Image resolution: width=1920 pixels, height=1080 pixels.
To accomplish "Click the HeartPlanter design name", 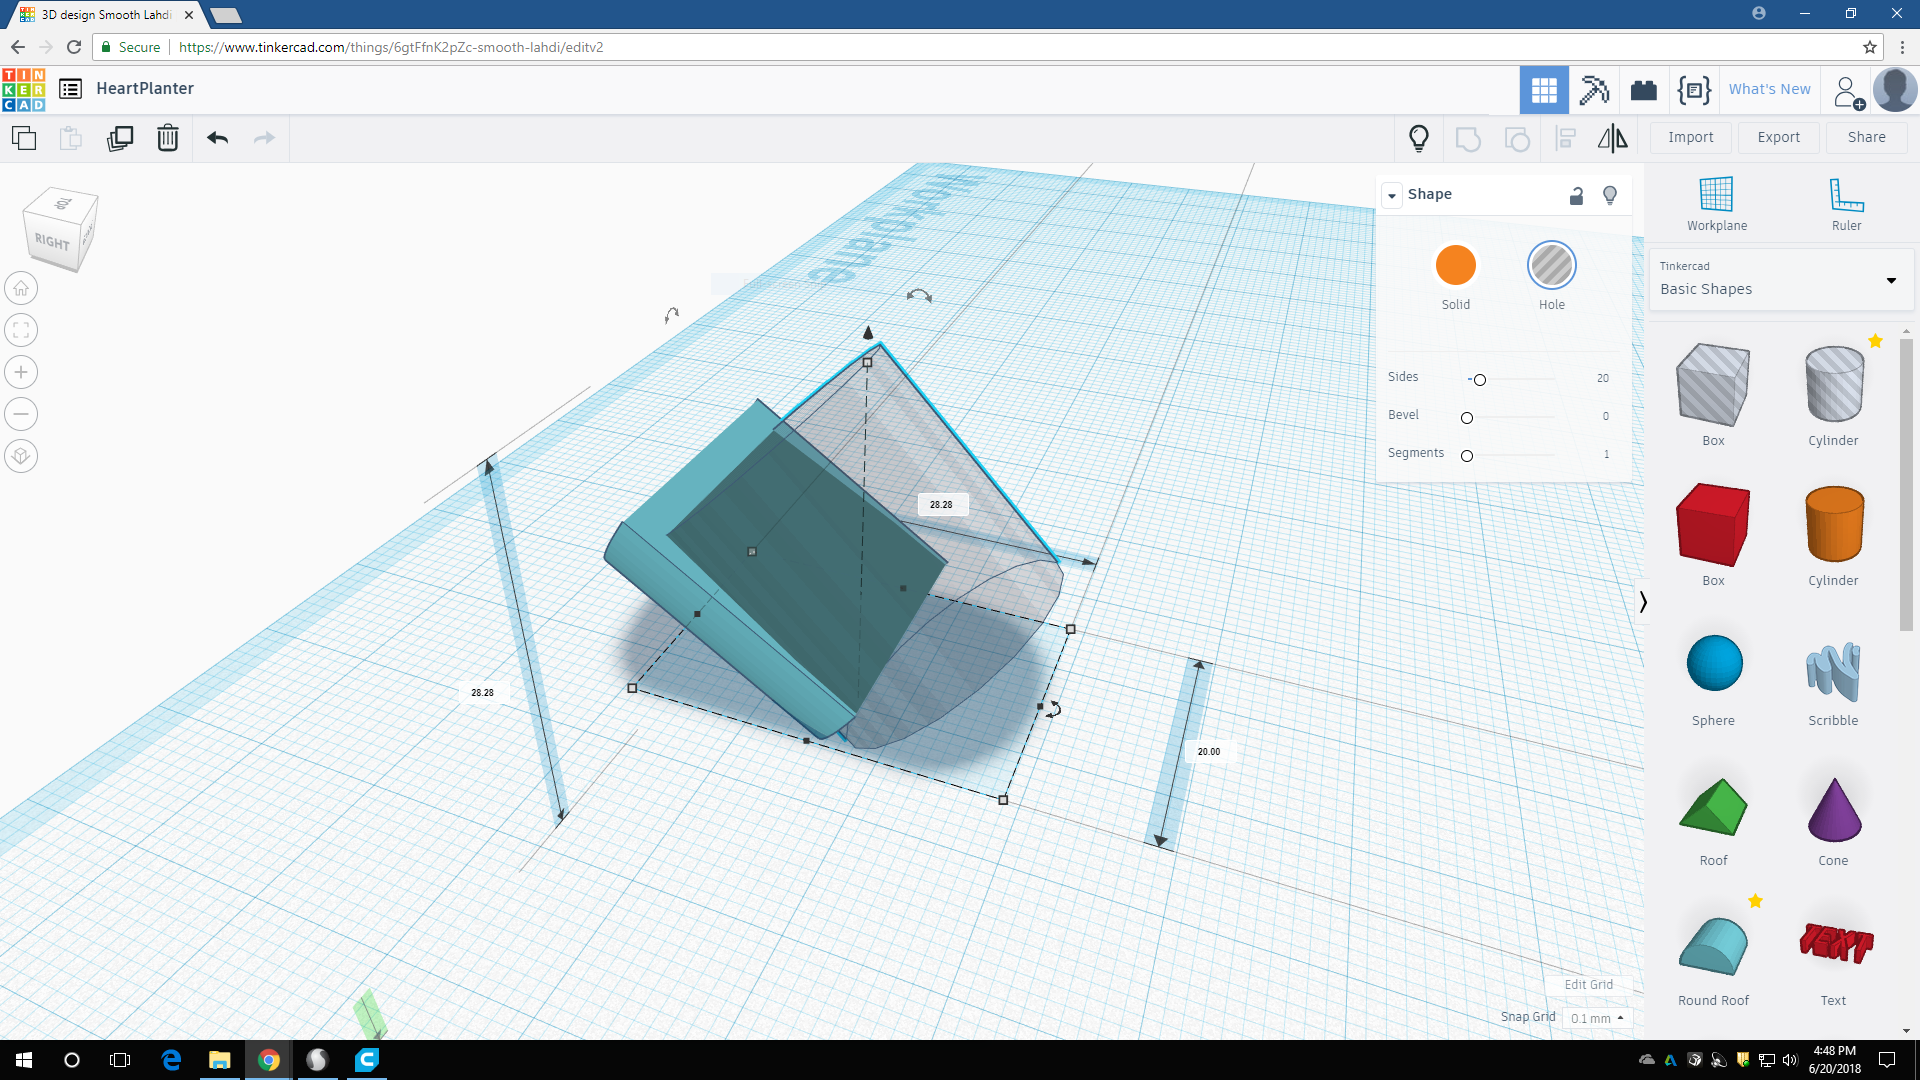I will pyautogui.click(x=145, y=89).
